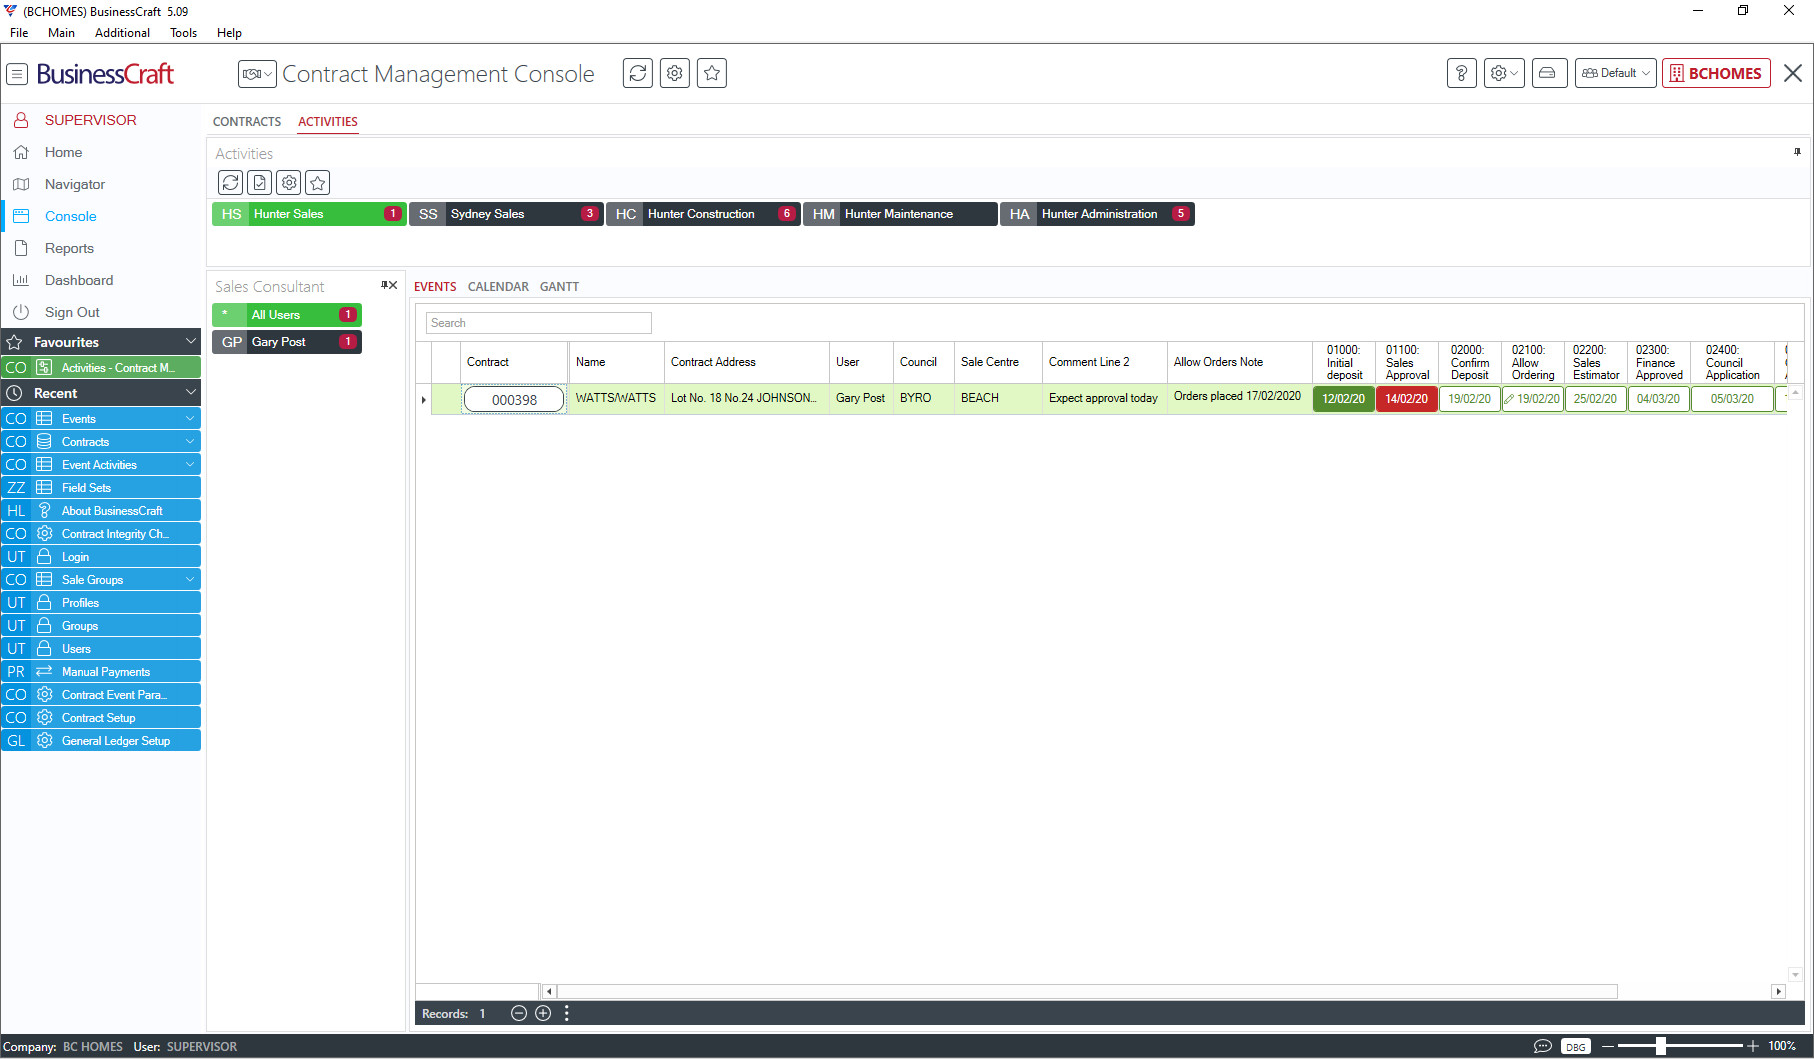The height and width of the screenshot is (1059, 1814).
Task: Refresh the Activities panel
Action: point(231,183)
